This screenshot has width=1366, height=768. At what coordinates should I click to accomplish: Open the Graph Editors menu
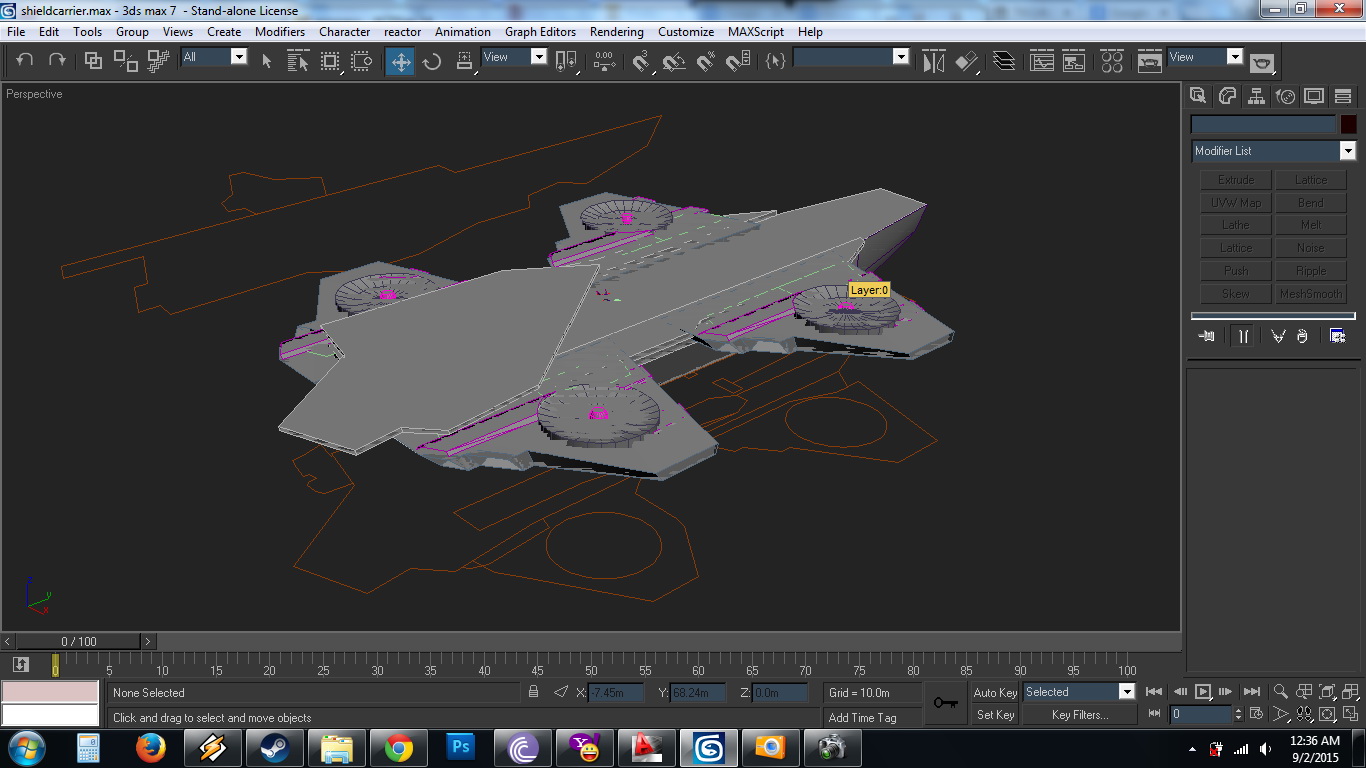[x=540, y=32]
